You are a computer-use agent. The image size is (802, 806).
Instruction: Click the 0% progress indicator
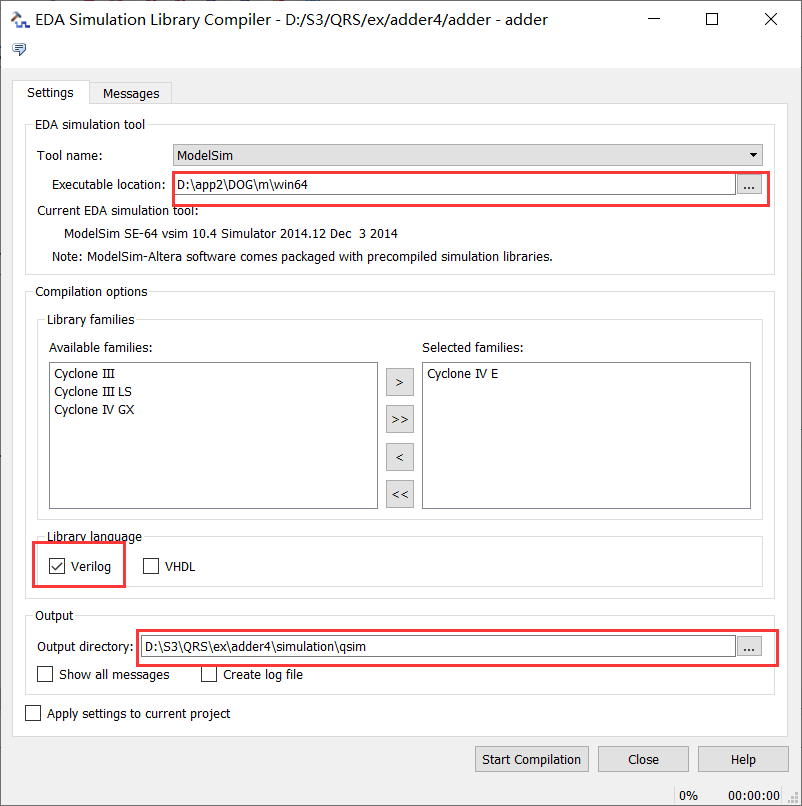(x=688, y=796)
